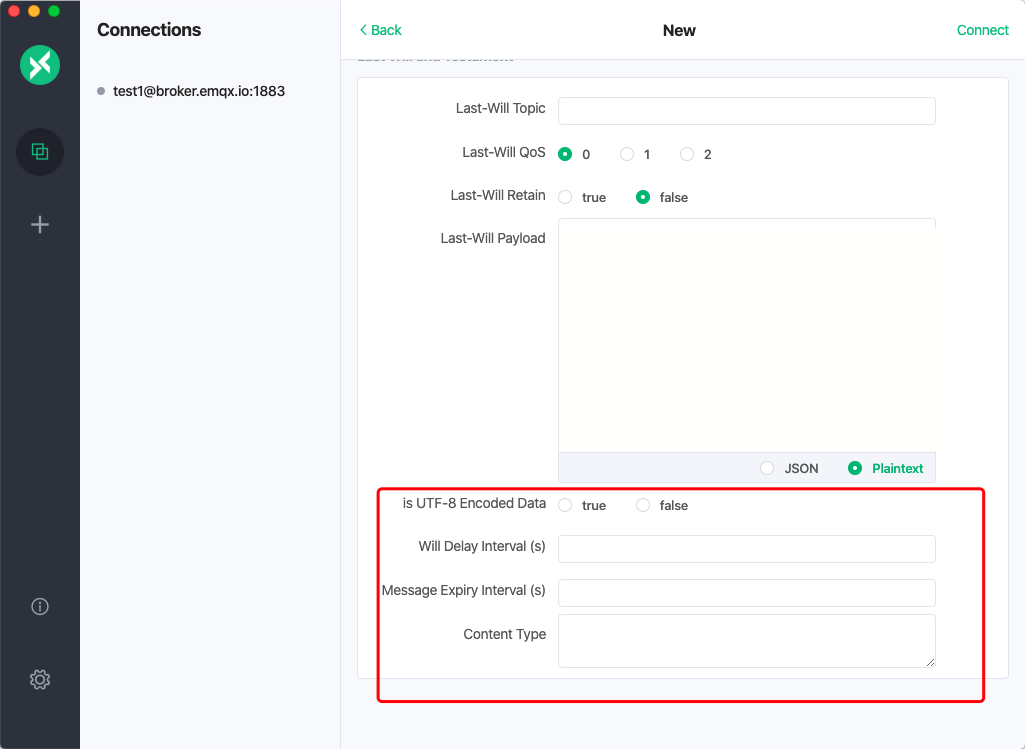
Task: Select Last-Will QoS 0
Action: click(565, 154)
